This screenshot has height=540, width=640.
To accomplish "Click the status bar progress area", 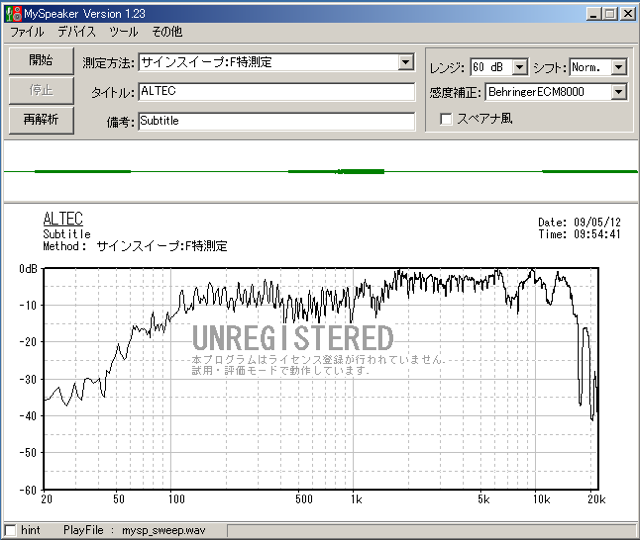I will [432, 531].
